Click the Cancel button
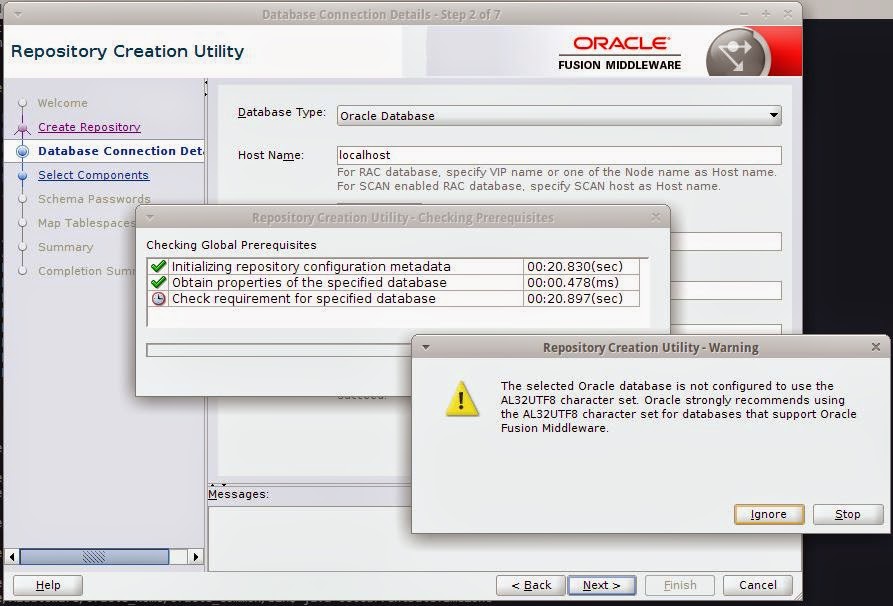This screenshot has height=606, width=893. 757,585
